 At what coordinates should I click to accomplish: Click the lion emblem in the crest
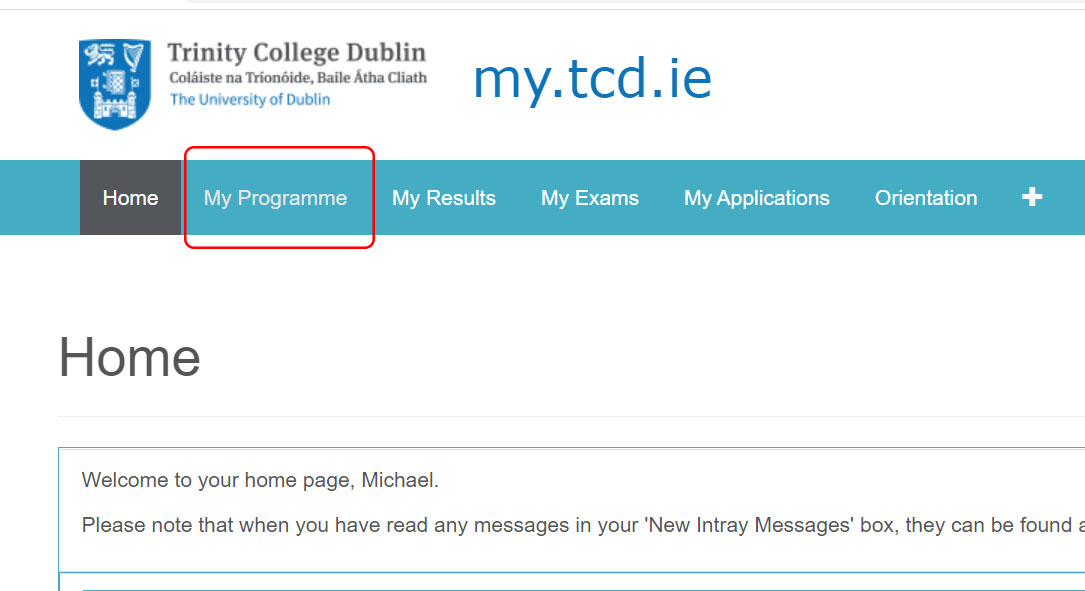click(x=100, y=55)
